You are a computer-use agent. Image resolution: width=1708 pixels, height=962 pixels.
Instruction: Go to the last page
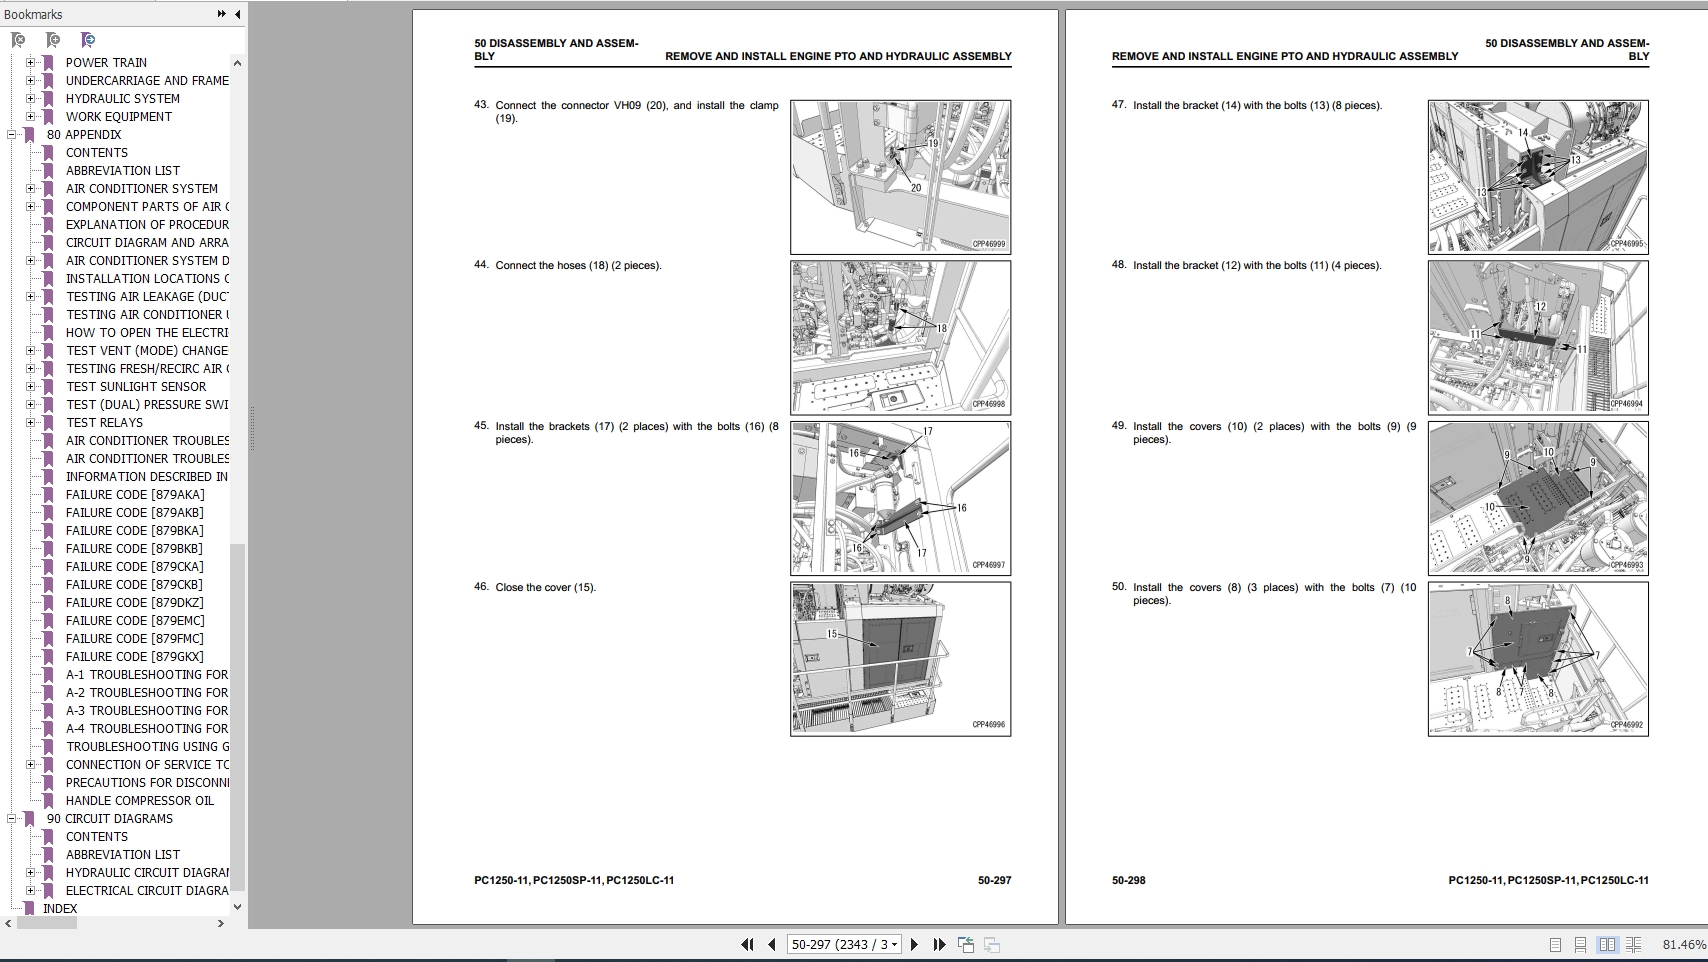tap(939, 944)
